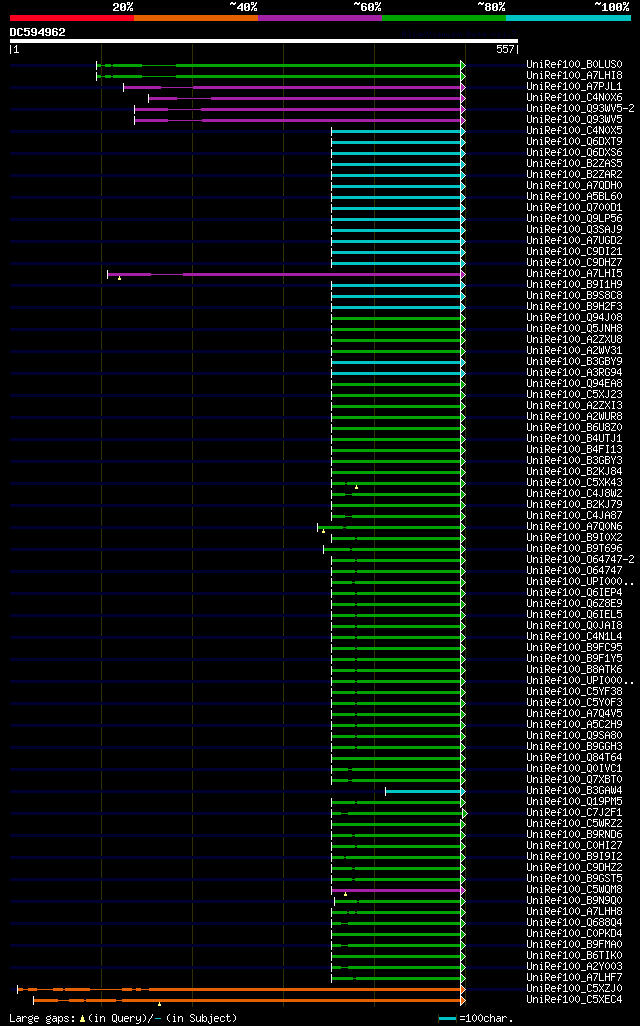
Task: Select hit label UniRef100_Q5JNH8
Action: coord(575,328)
